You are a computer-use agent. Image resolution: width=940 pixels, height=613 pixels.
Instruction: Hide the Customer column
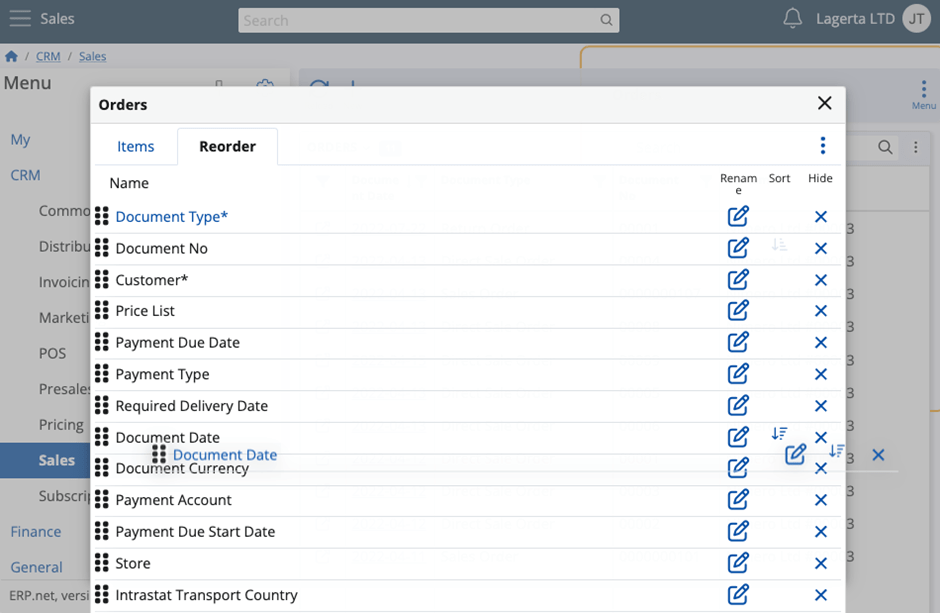(x=821, y=280)
